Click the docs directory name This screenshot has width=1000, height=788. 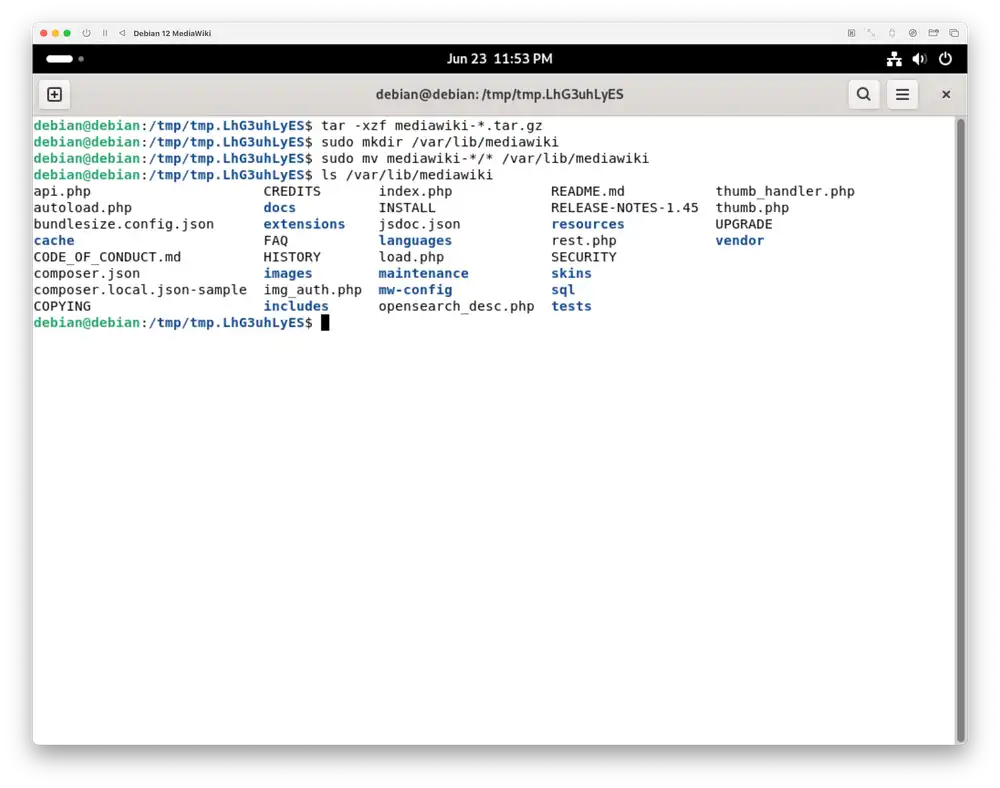click(280, 208)
